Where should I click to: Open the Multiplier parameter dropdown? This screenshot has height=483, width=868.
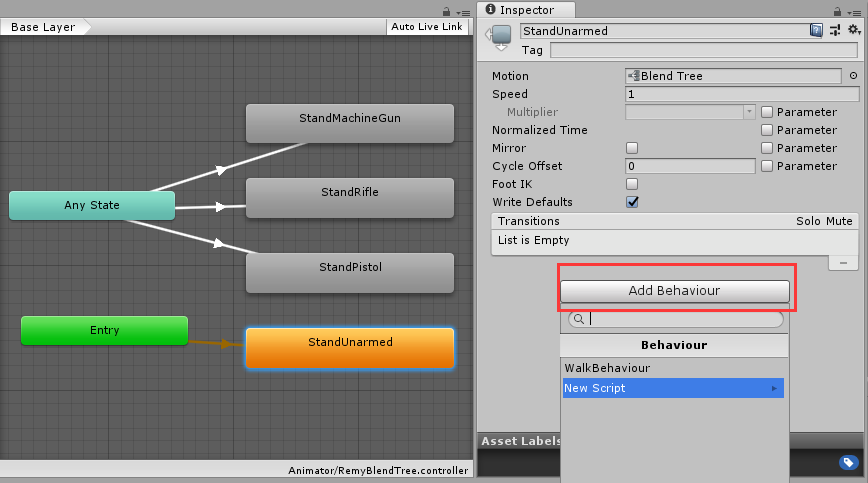tap(690, 112)
